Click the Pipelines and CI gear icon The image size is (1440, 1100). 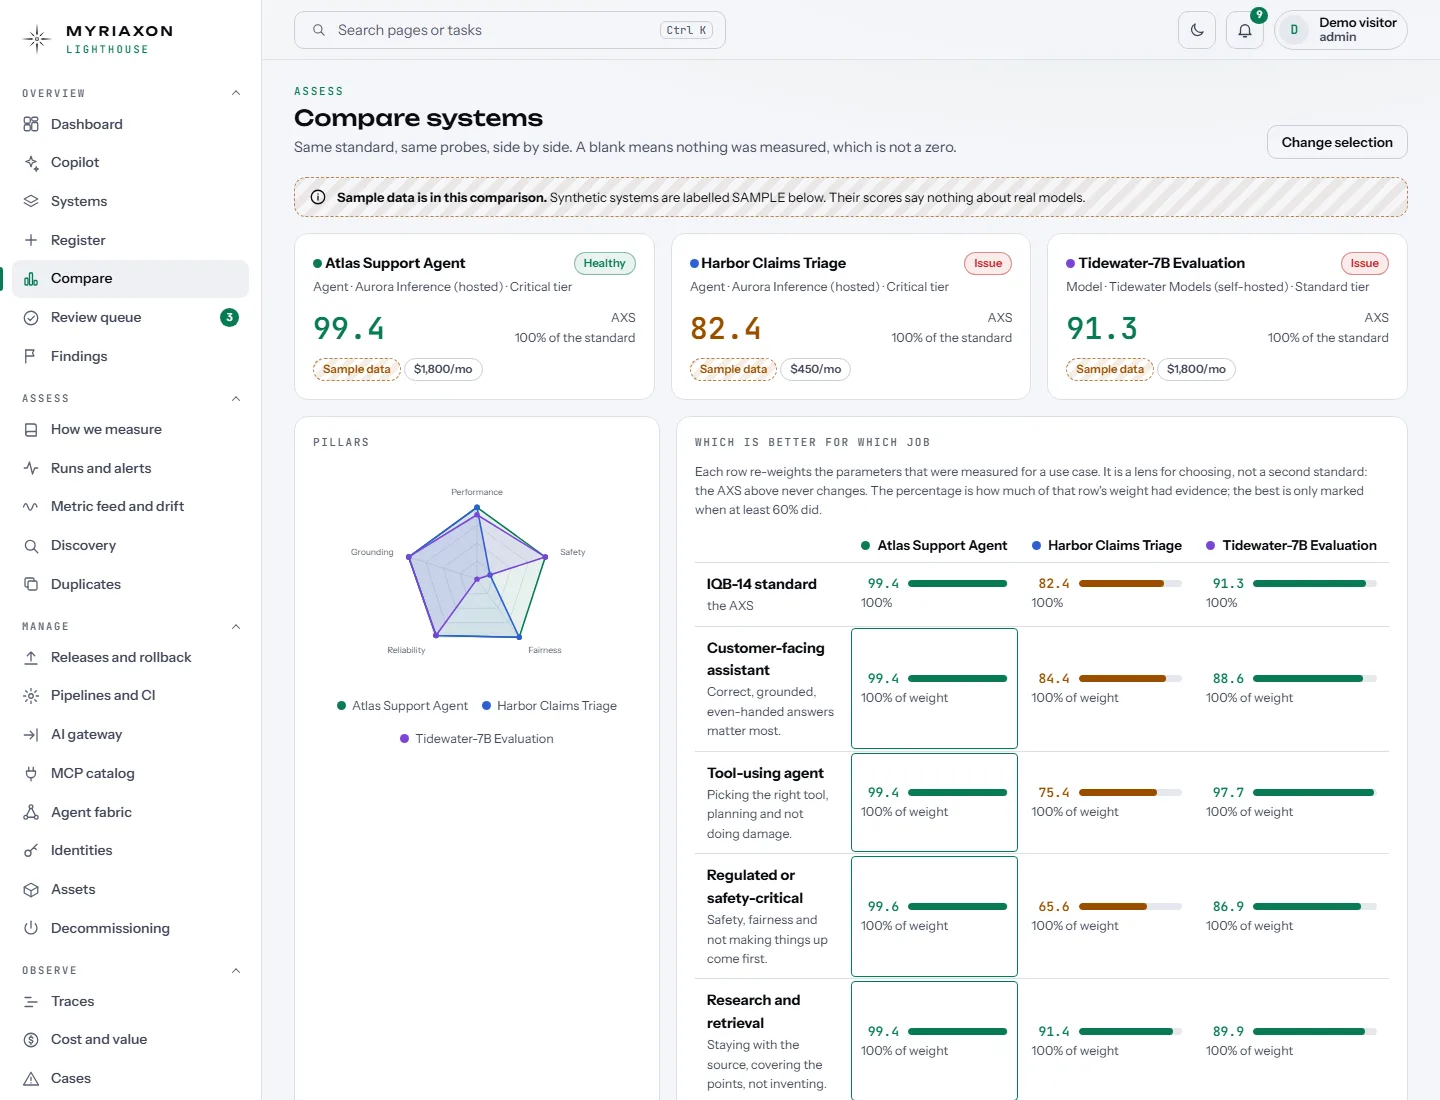31,696
